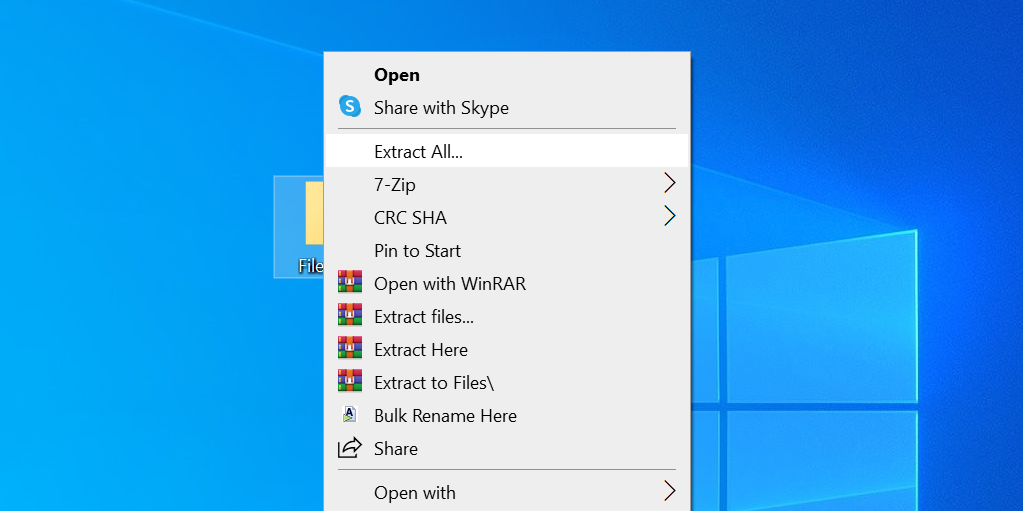The image size is (1023, 511).
Task: Click the Bulk Rename Here text
Action: point(445,416)
